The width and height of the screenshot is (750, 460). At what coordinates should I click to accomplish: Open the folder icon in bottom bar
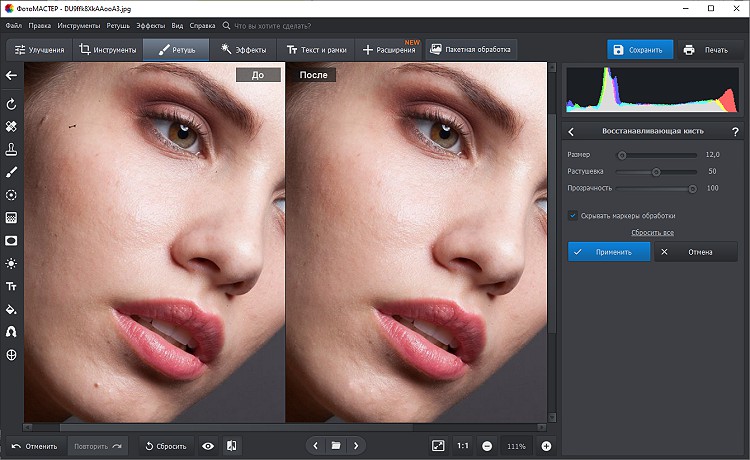coord(336,445)
